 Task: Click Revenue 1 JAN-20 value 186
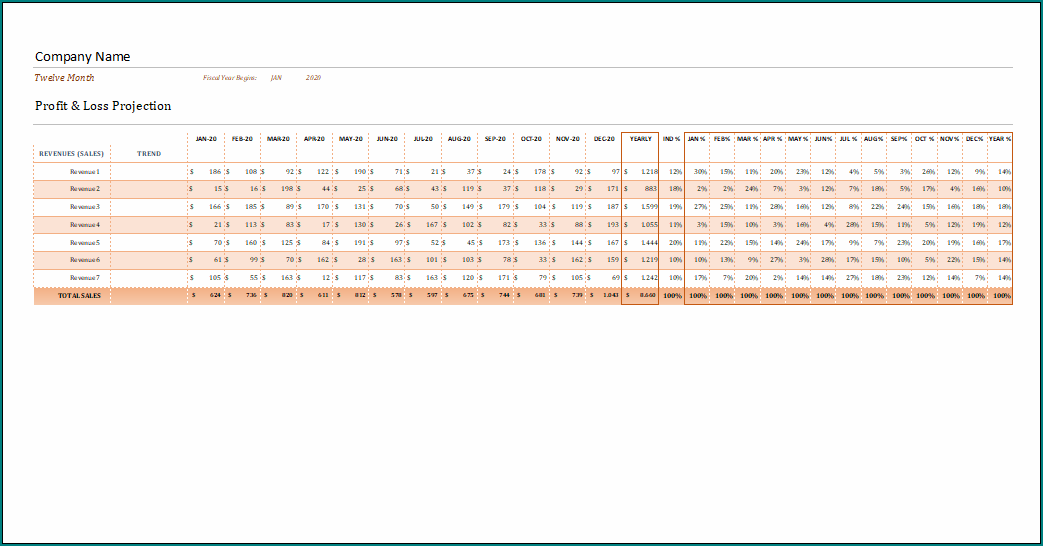(215, 172)
